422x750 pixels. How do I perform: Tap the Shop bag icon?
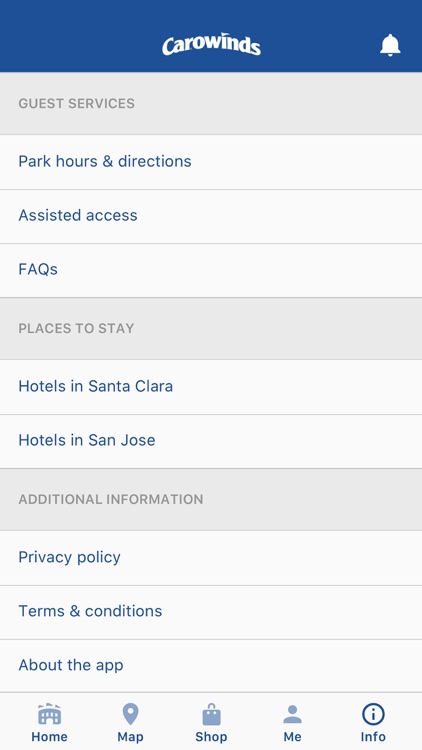pyautogui.click(x=211, y=714)
